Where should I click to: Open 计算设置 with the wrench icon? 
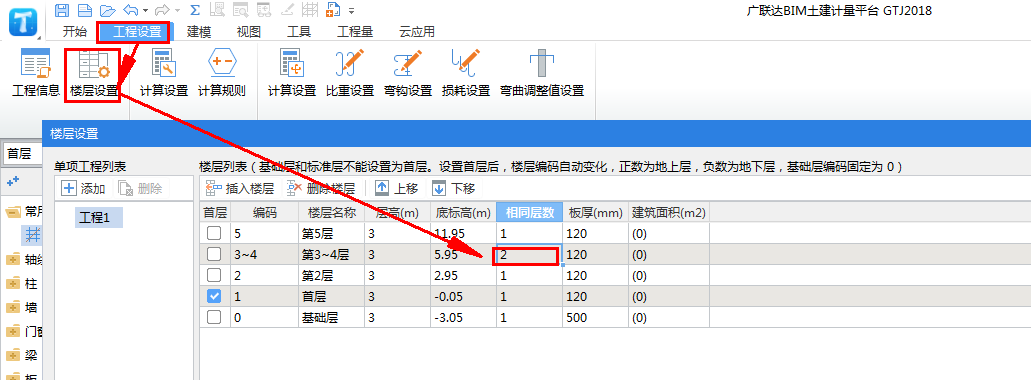tap(164, 74)
